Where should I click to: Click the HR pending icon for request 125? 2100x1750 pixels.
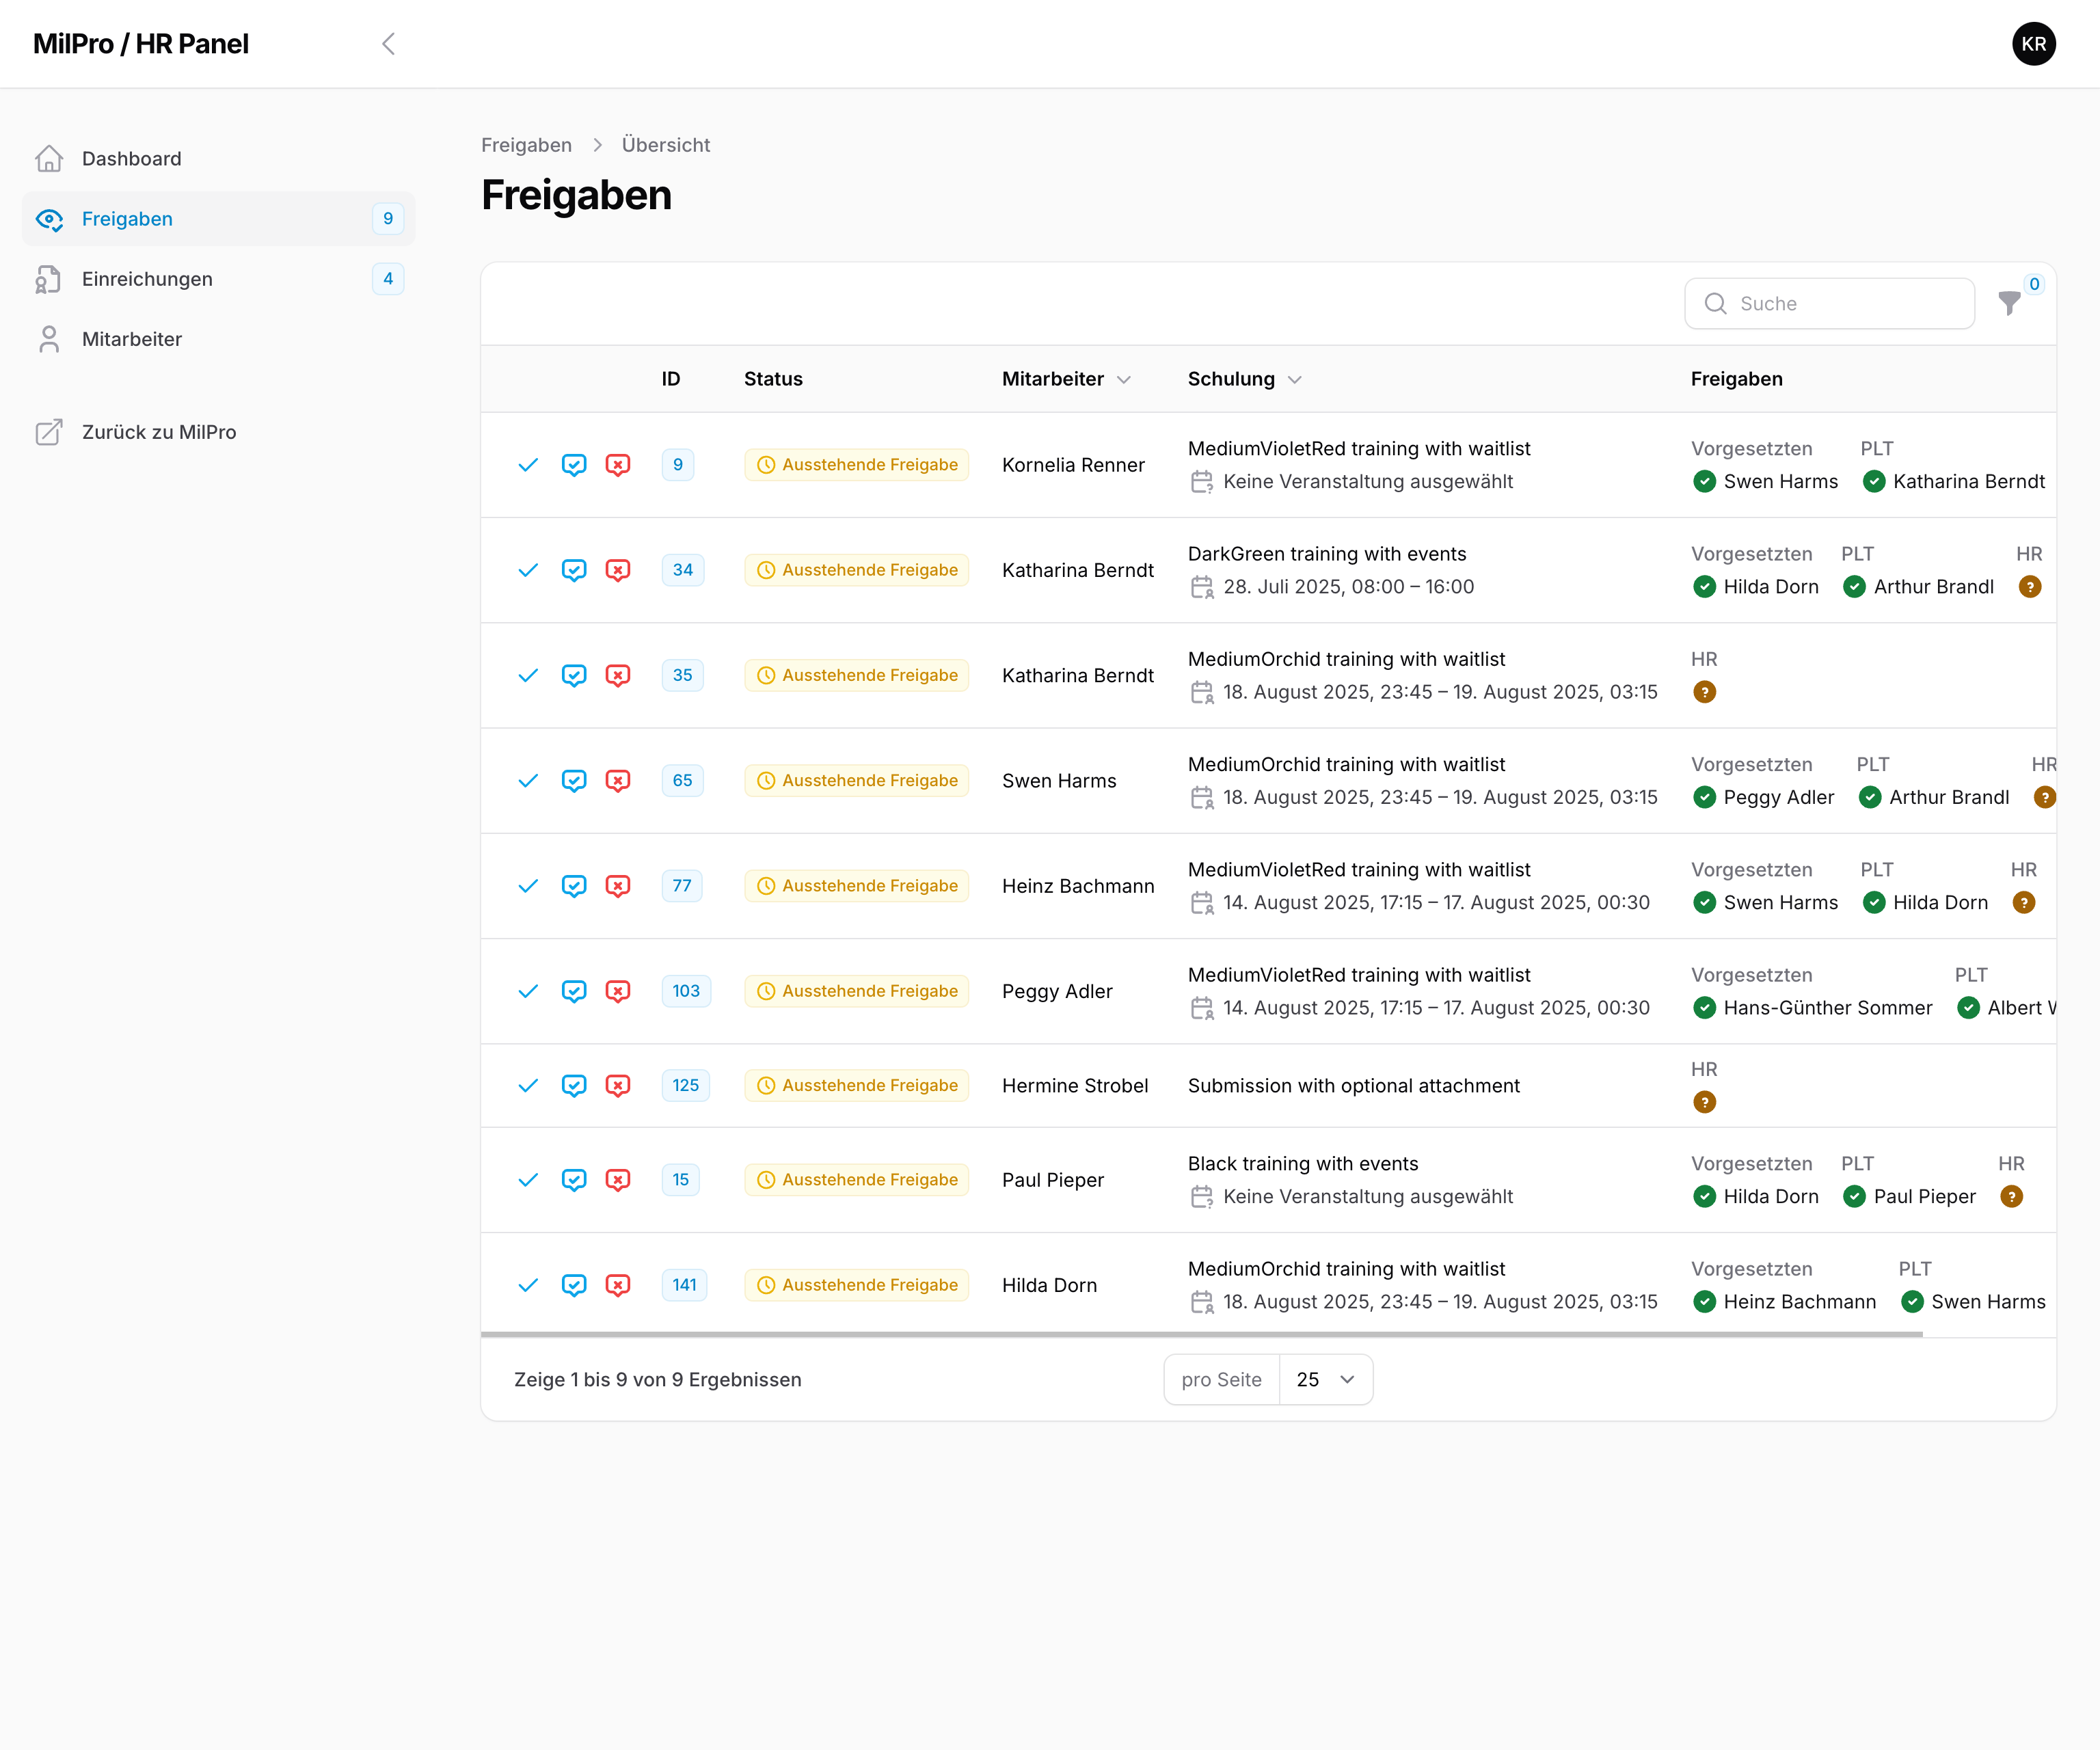click(x=1704, y=1102)
